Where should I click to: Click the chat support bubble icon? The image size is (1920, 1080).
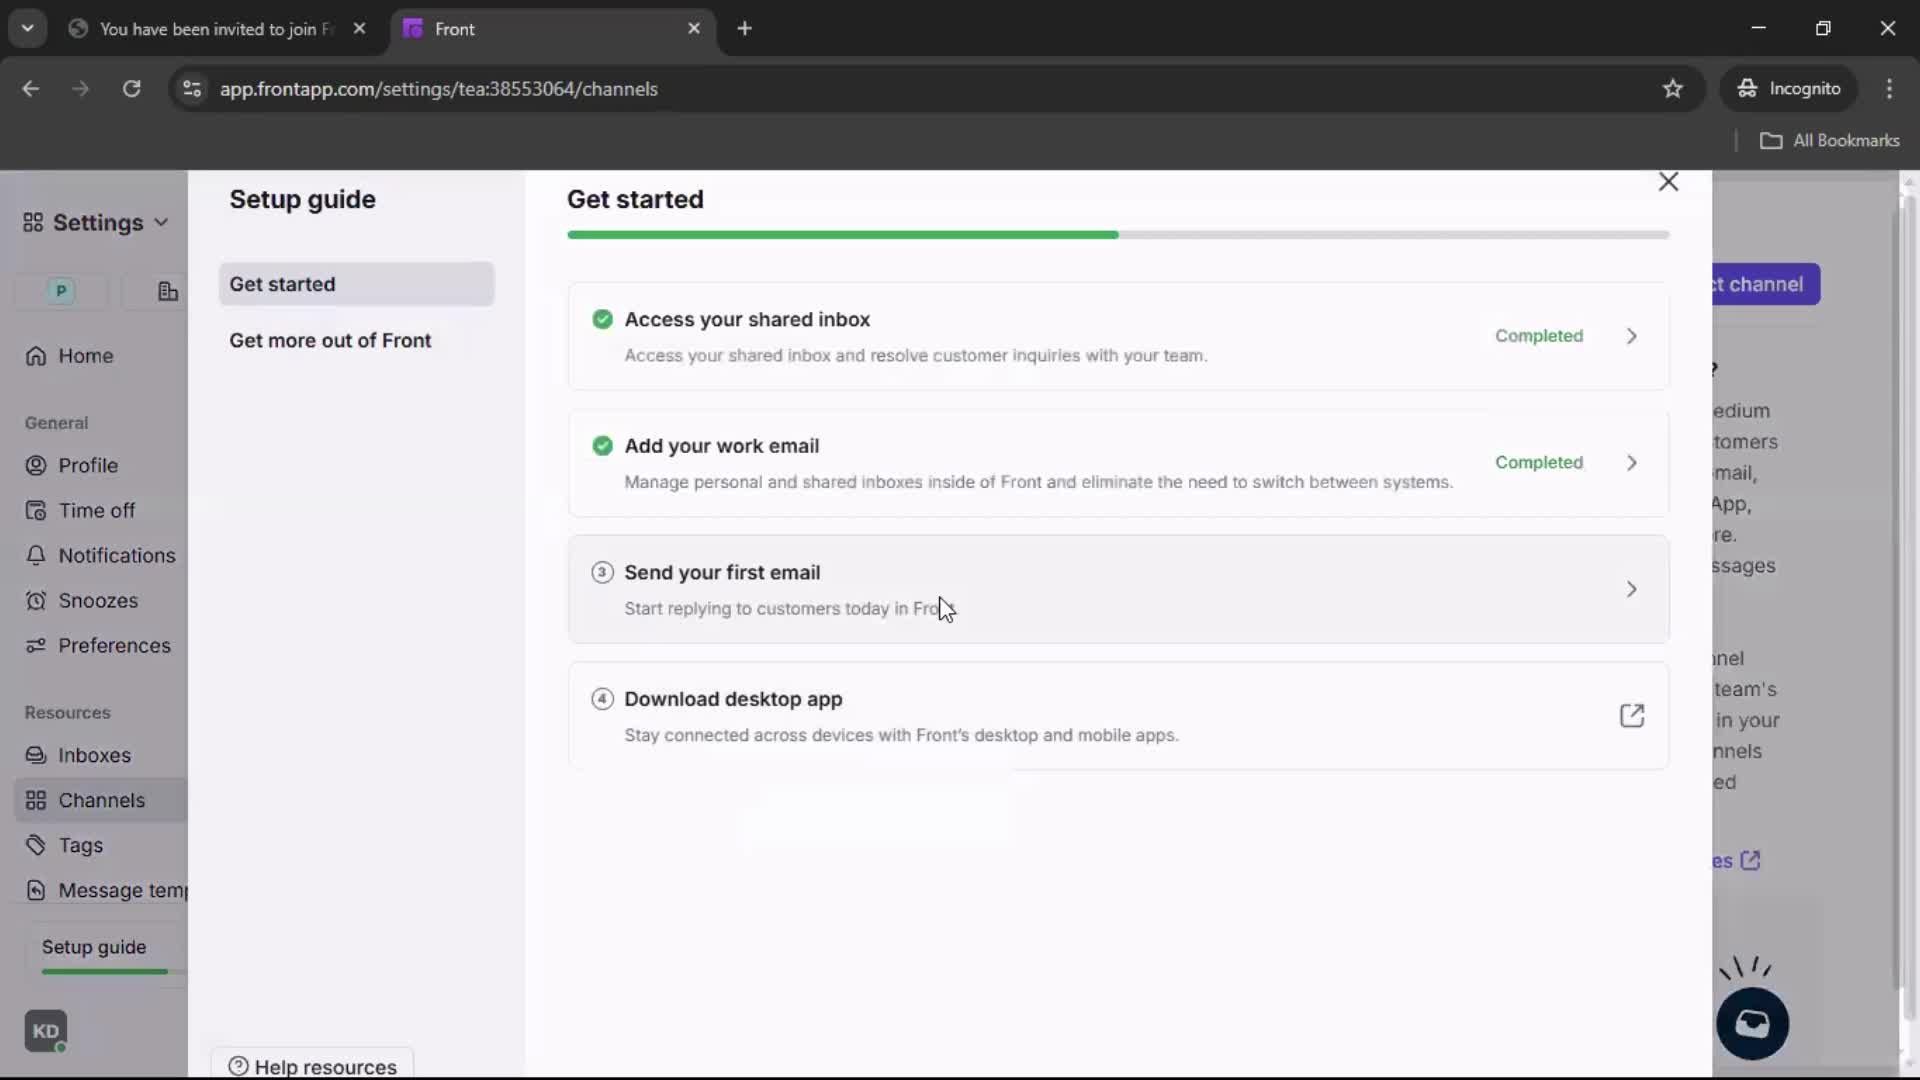[1752, 1024]
